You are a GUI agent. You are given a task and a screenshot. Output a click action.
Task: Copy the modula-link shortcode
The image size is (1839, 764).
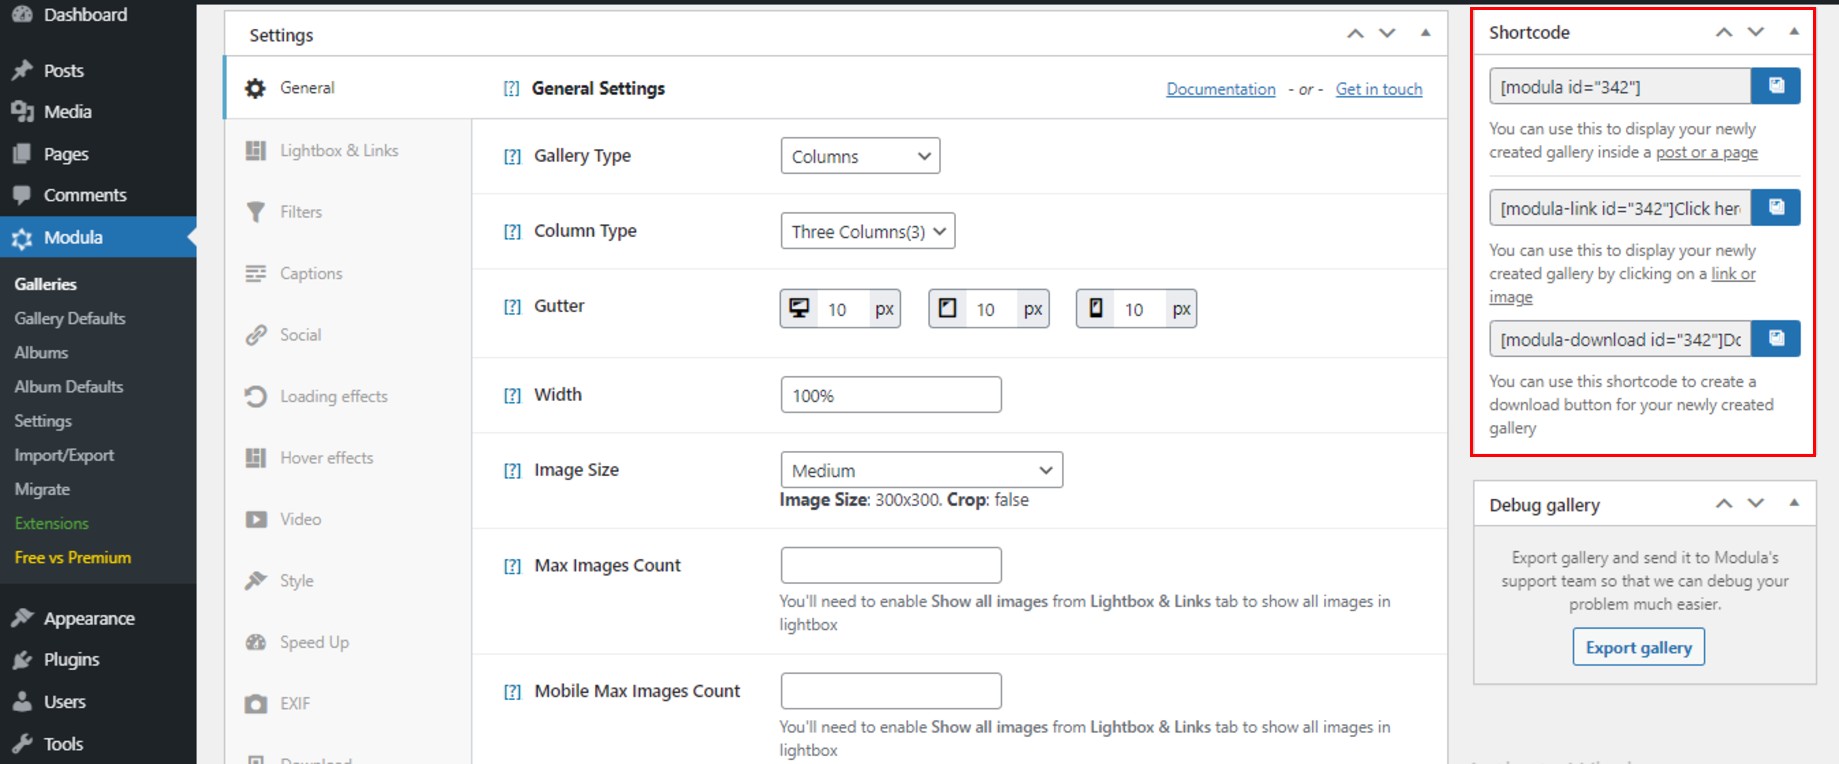click(1775, 207)
